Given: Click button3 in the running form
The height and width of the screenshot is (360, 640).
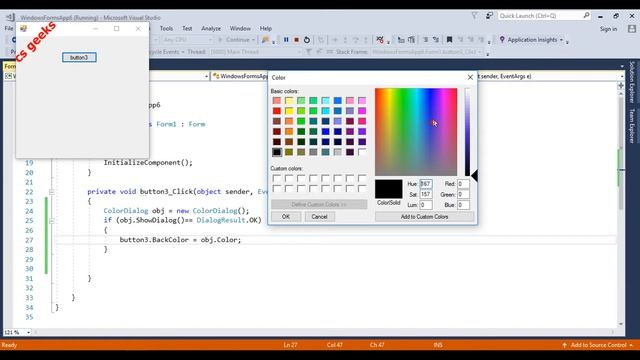Looking at the screenshot, I should tap(79, 58).
